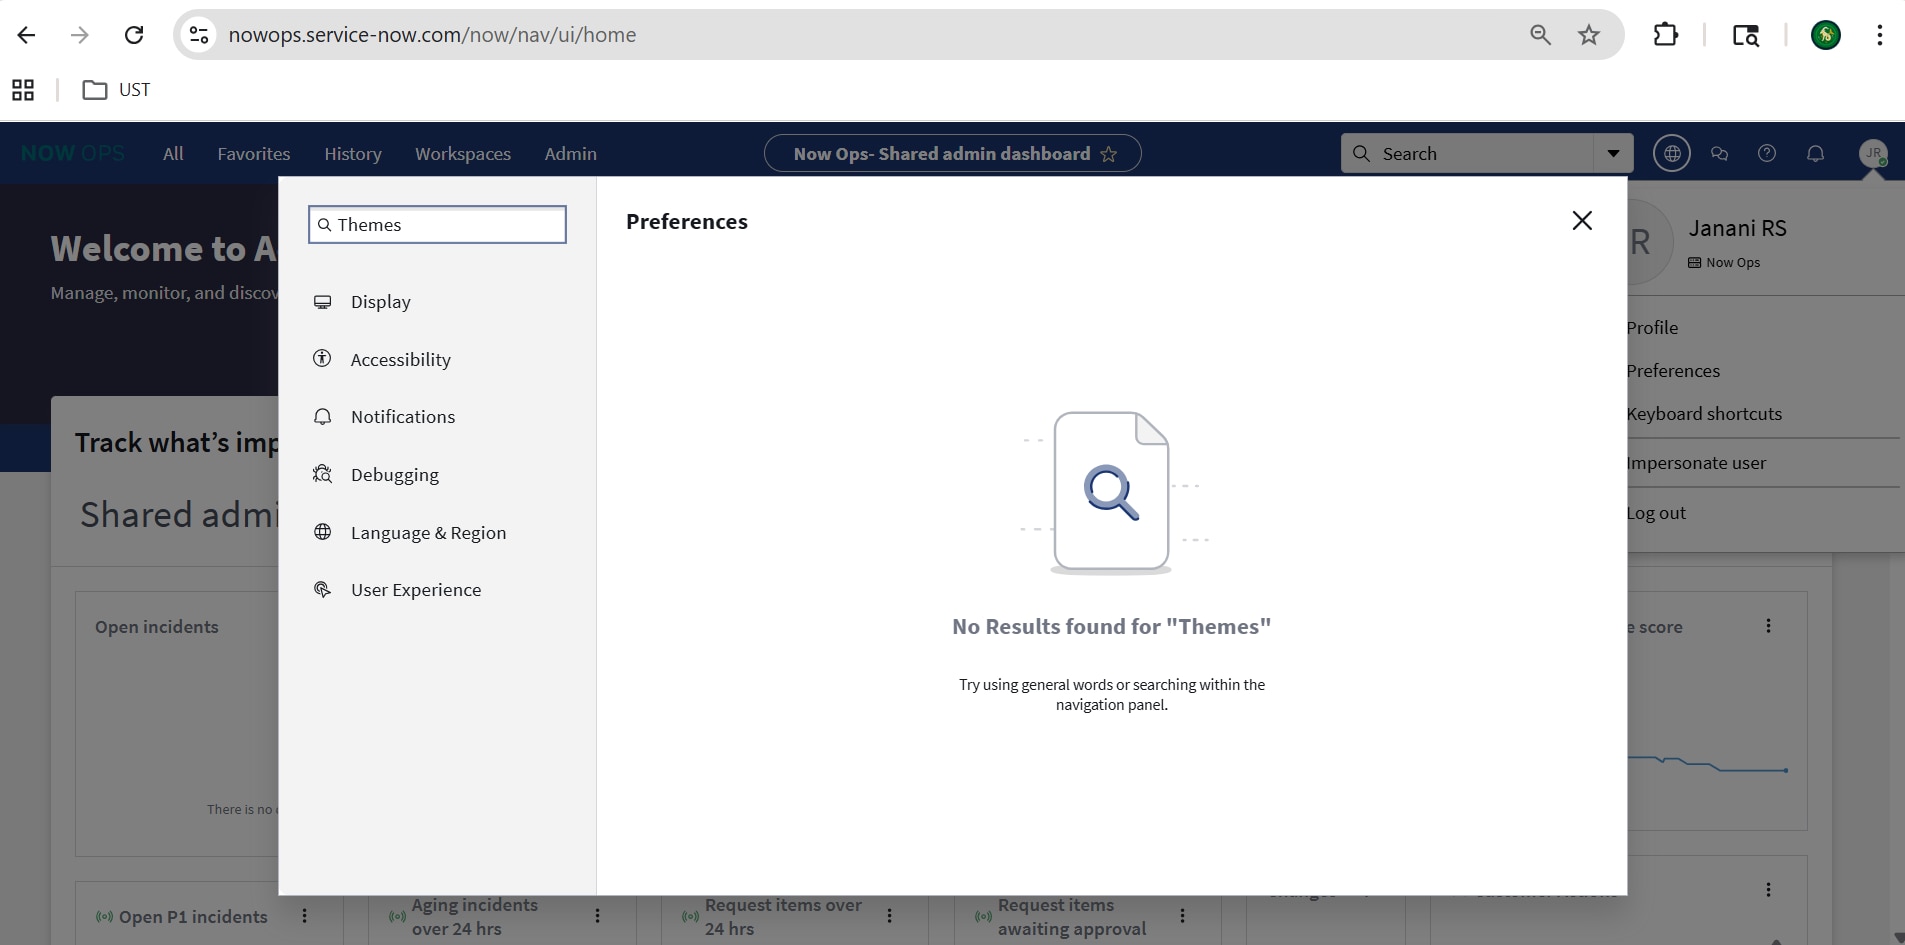
Task: Open the Chrome profile avatar
Action: [x=1826, y=35]
